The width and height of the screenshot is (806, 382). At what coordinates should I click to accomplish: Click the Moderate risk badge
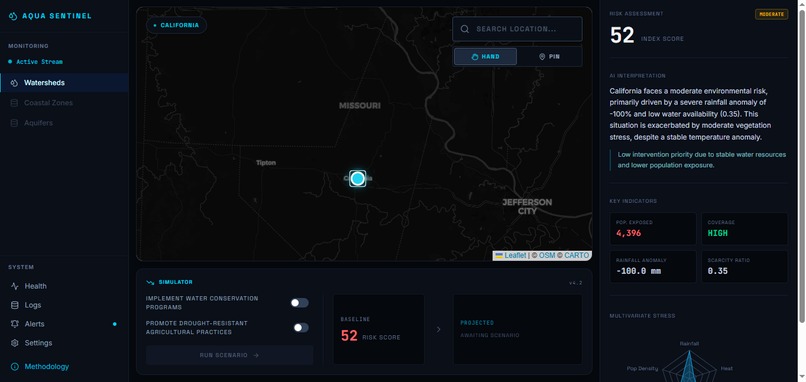pyautogui.click(x=772, y=14)
